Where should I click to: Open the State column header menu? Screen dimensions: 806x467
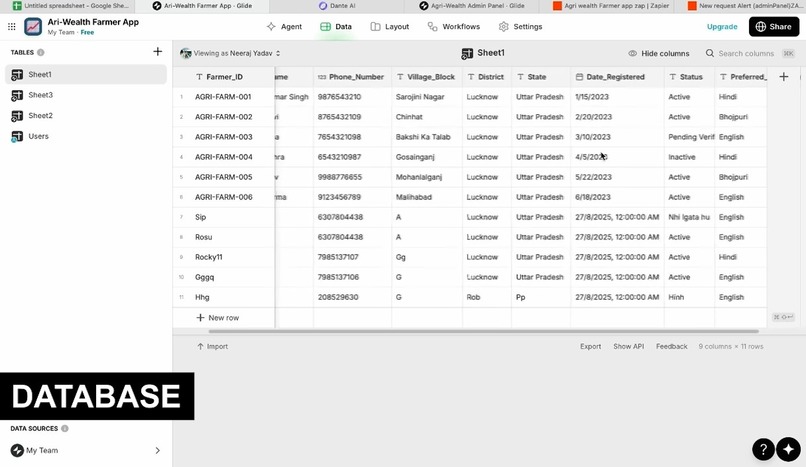point(541,77)
